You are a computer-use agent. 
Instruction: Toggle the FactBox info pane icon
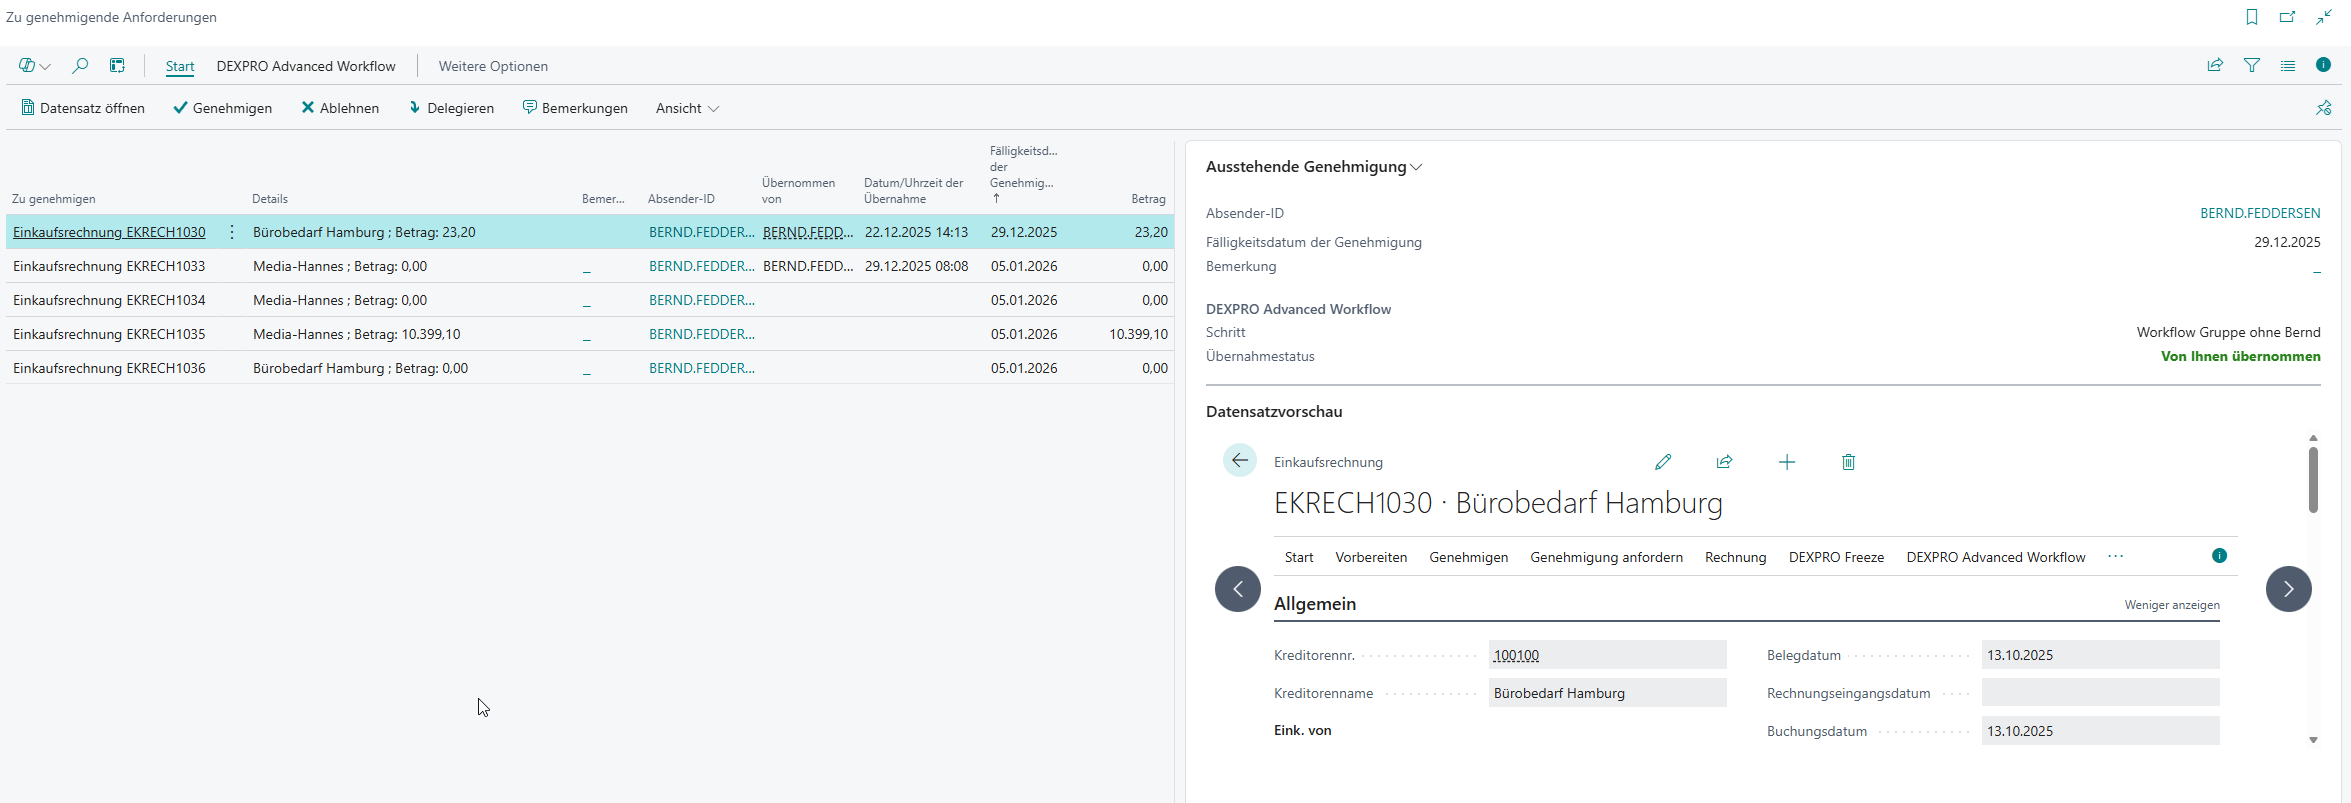(2323, 66)
